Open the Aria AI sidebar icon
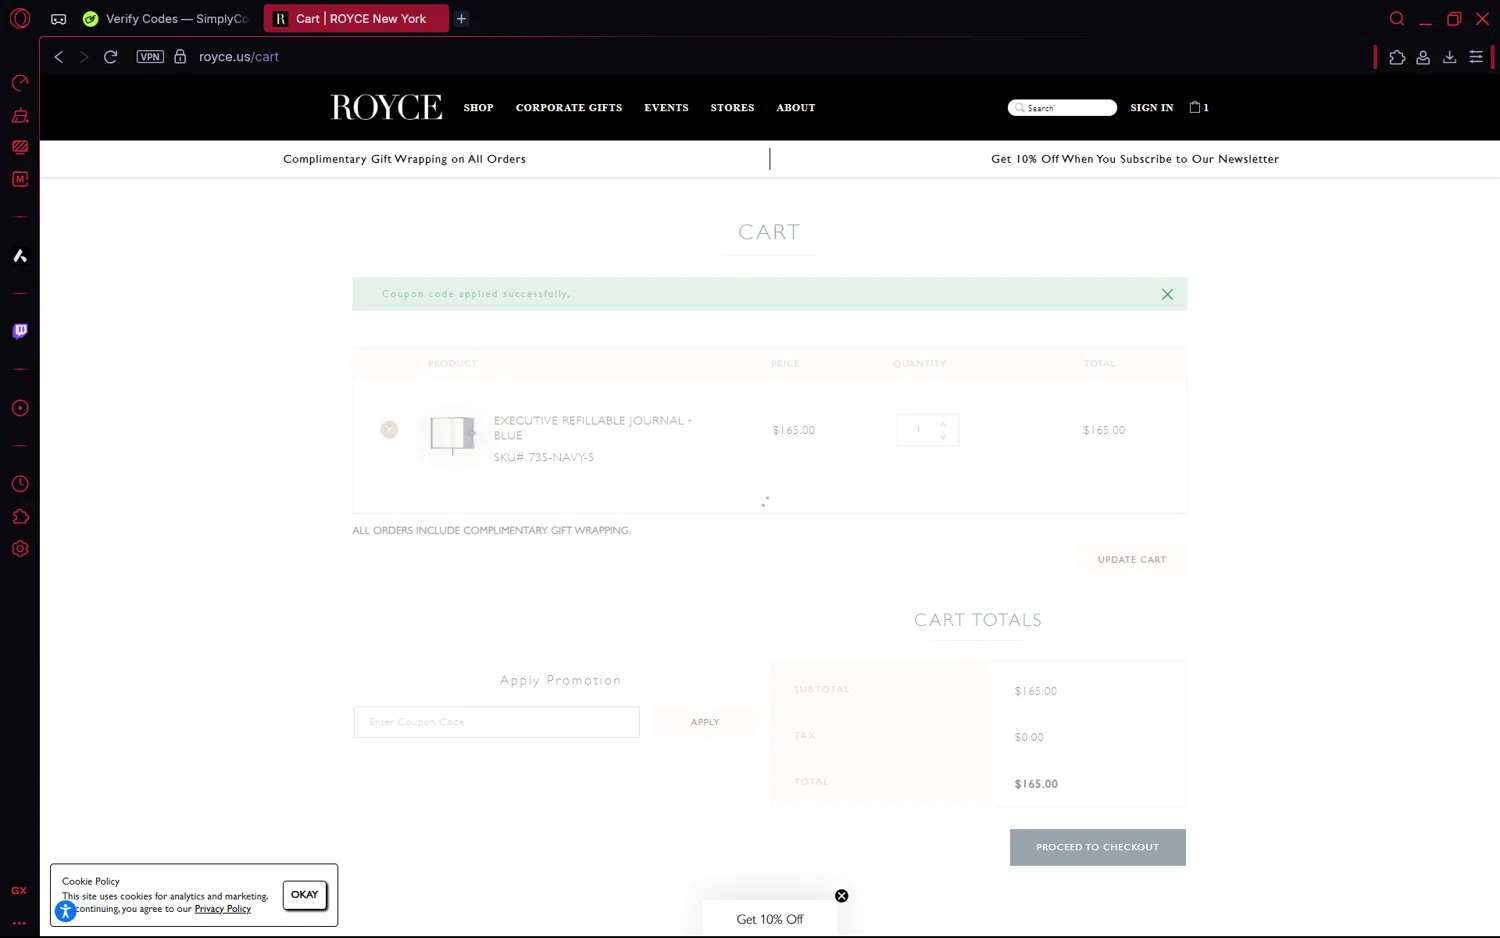The image size is (1500, 938). pos(20,256)
